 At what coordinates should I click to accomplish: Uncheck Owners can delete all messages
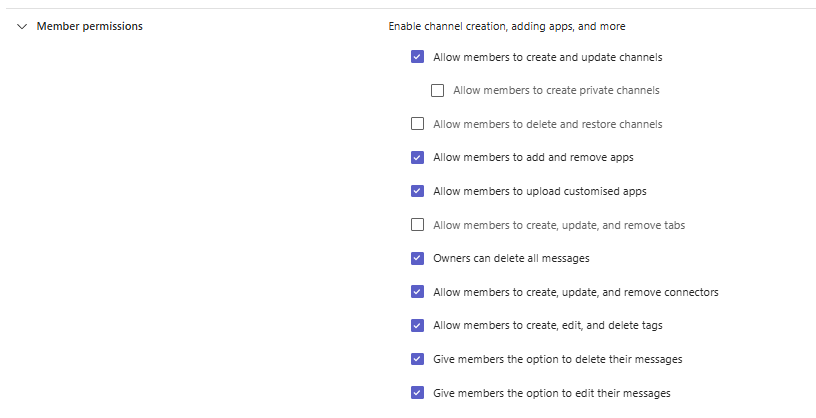tap(417, 259)
